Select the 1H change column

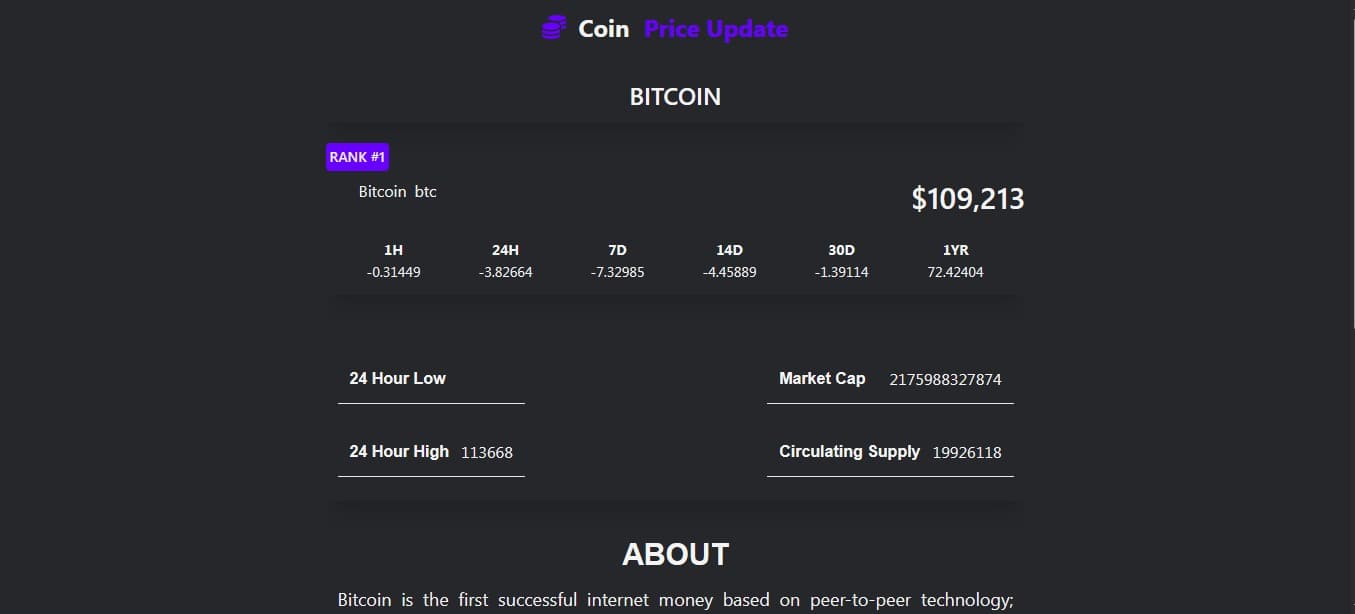(393, 261)
